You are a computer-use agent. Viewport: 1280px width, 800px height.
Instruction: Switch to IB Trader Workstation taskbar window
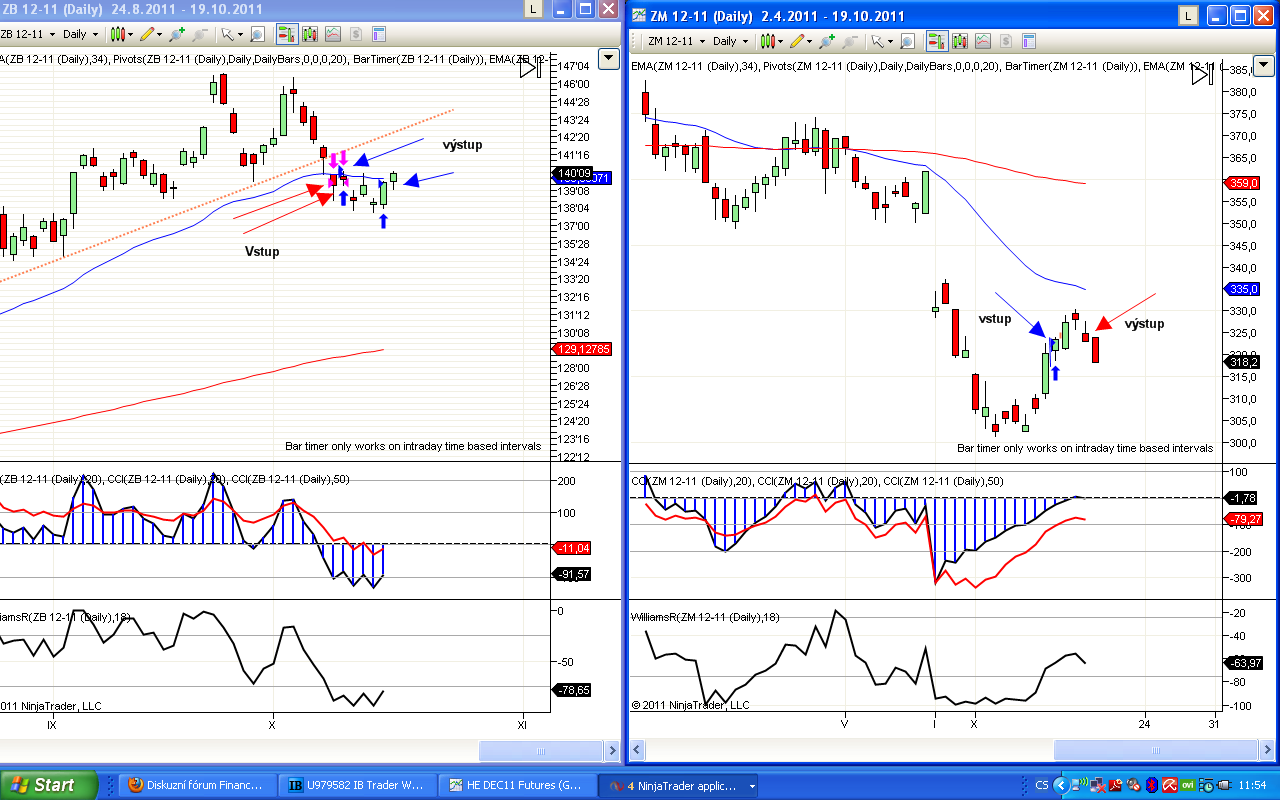(358, 786)
